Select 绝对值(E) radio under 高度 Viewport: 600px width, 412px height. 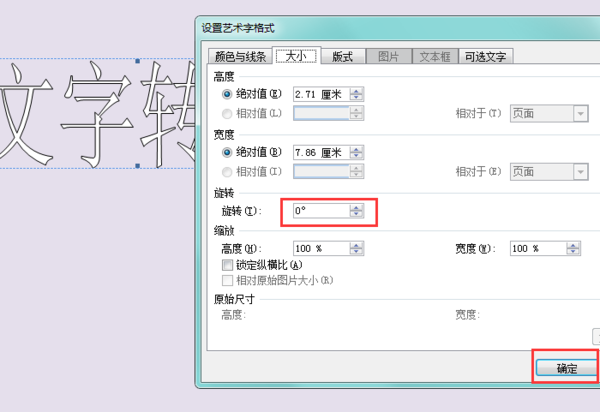[227, 94]
